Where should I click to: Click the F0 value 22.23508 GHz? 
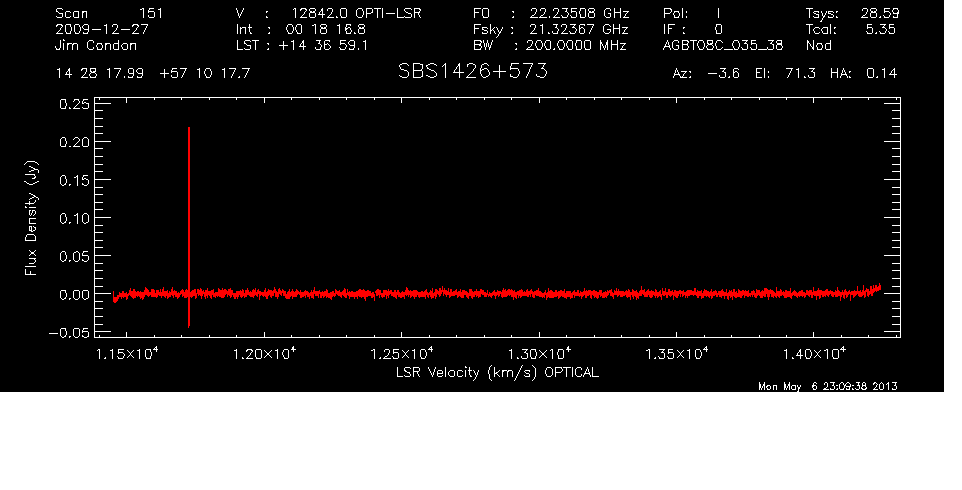580,13
